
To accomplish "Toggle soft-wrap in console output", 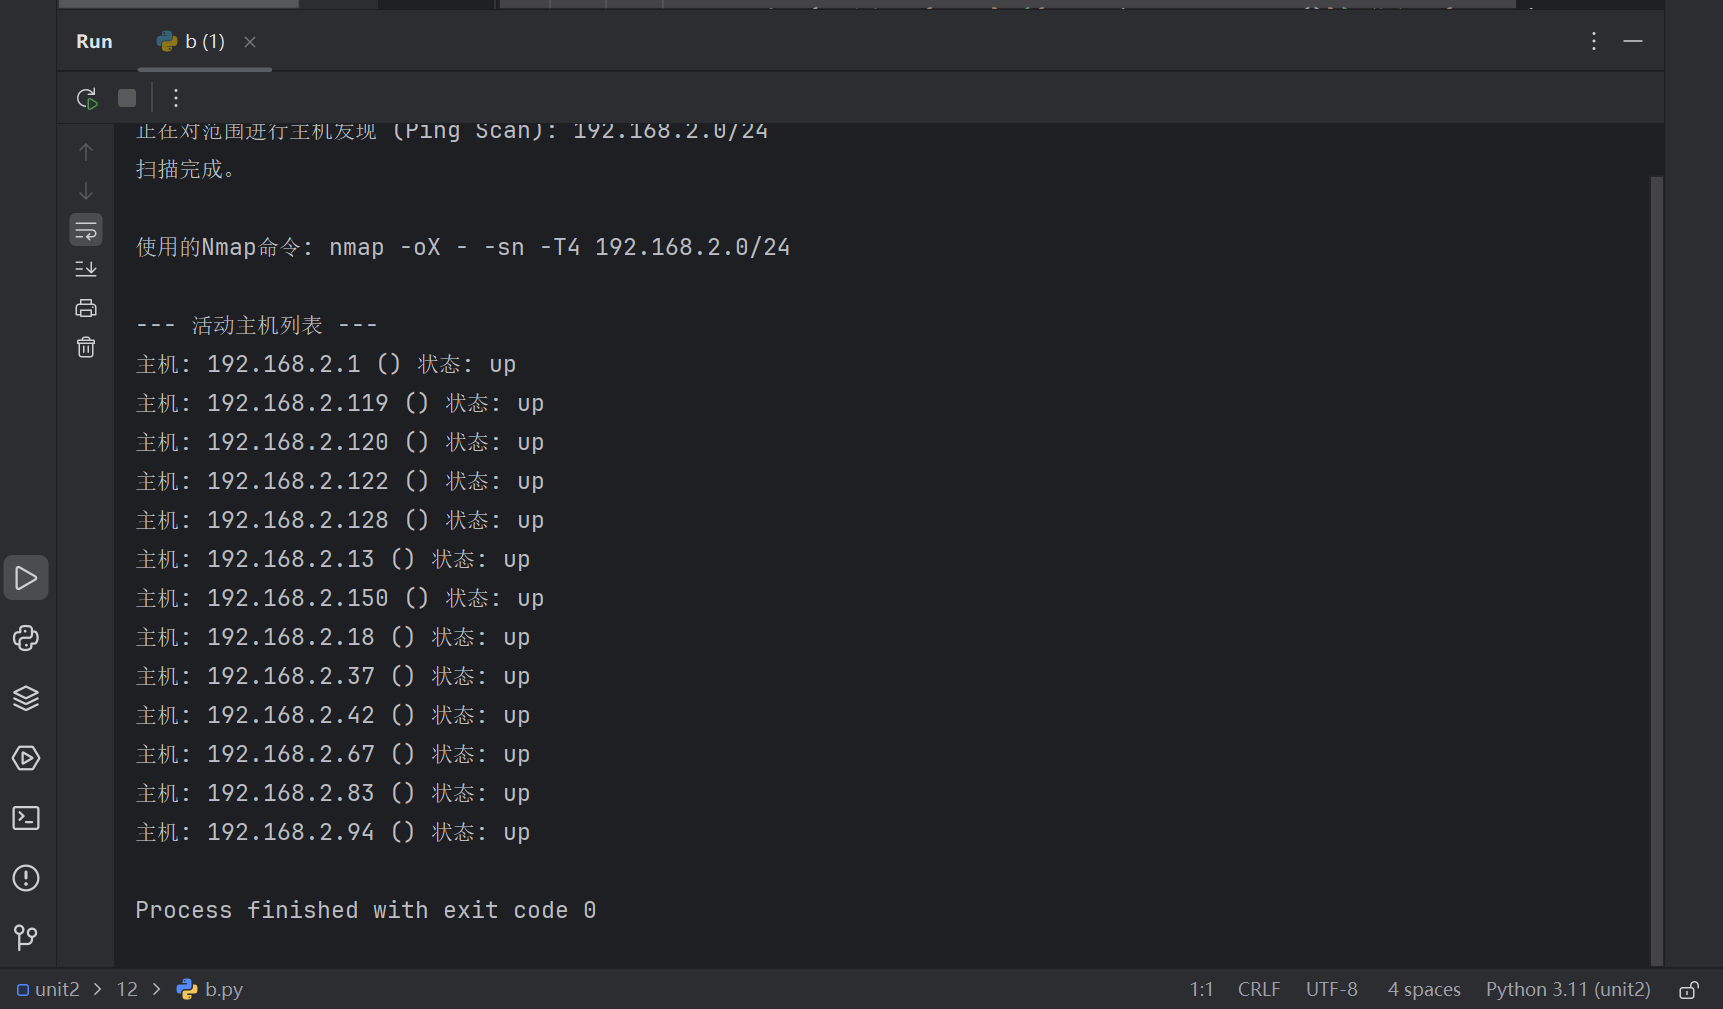I will 86,230.
